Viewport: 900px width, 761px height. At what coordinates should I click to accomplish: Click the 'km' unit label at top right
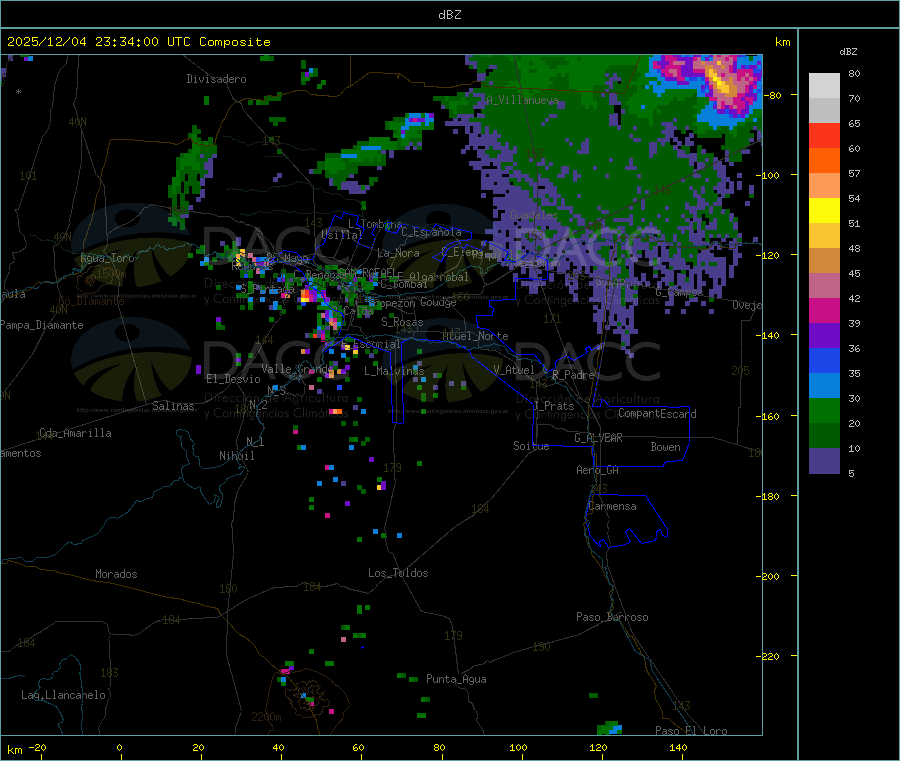point(782,42)
